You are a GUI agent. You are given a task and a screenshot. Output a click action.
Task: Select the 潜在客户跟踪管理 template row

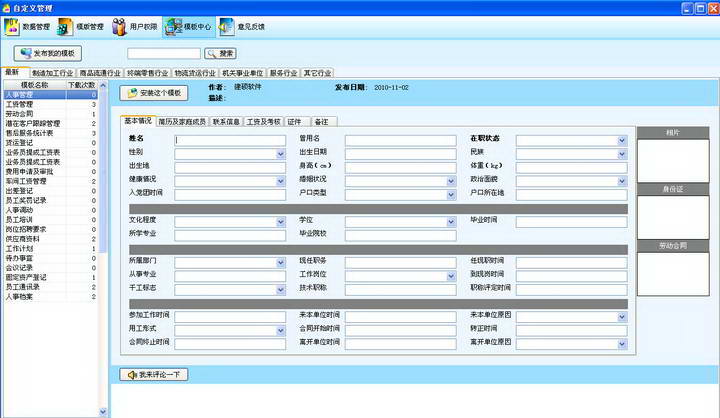51,124
